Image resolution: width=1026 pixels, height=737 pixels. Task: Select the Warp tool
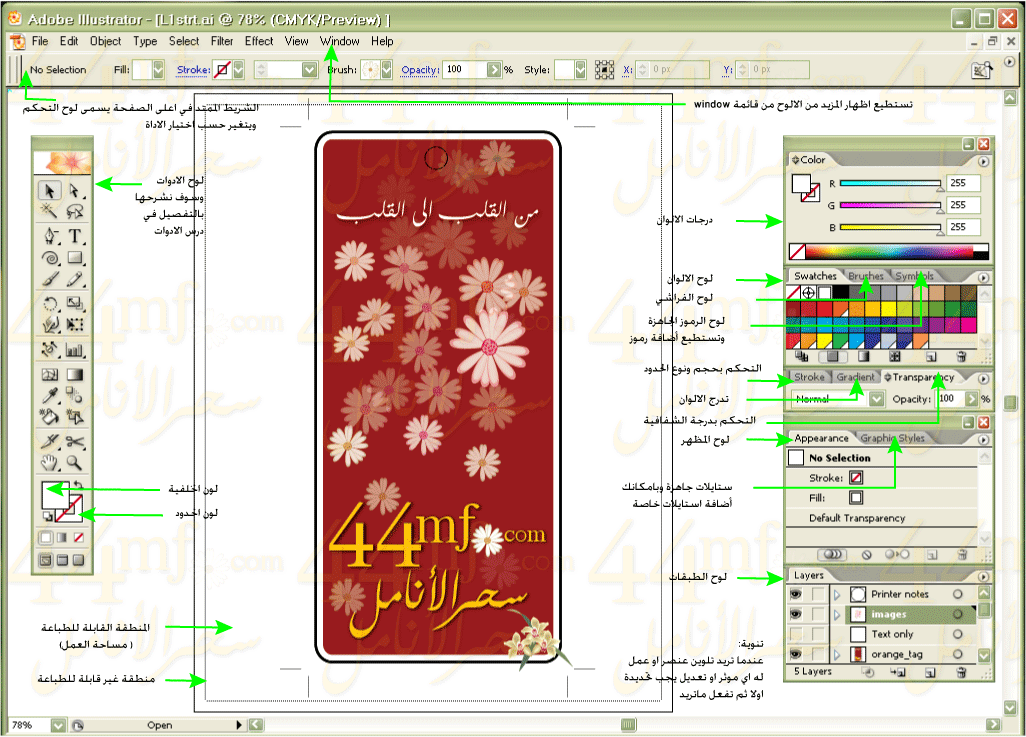click(50, 324)
